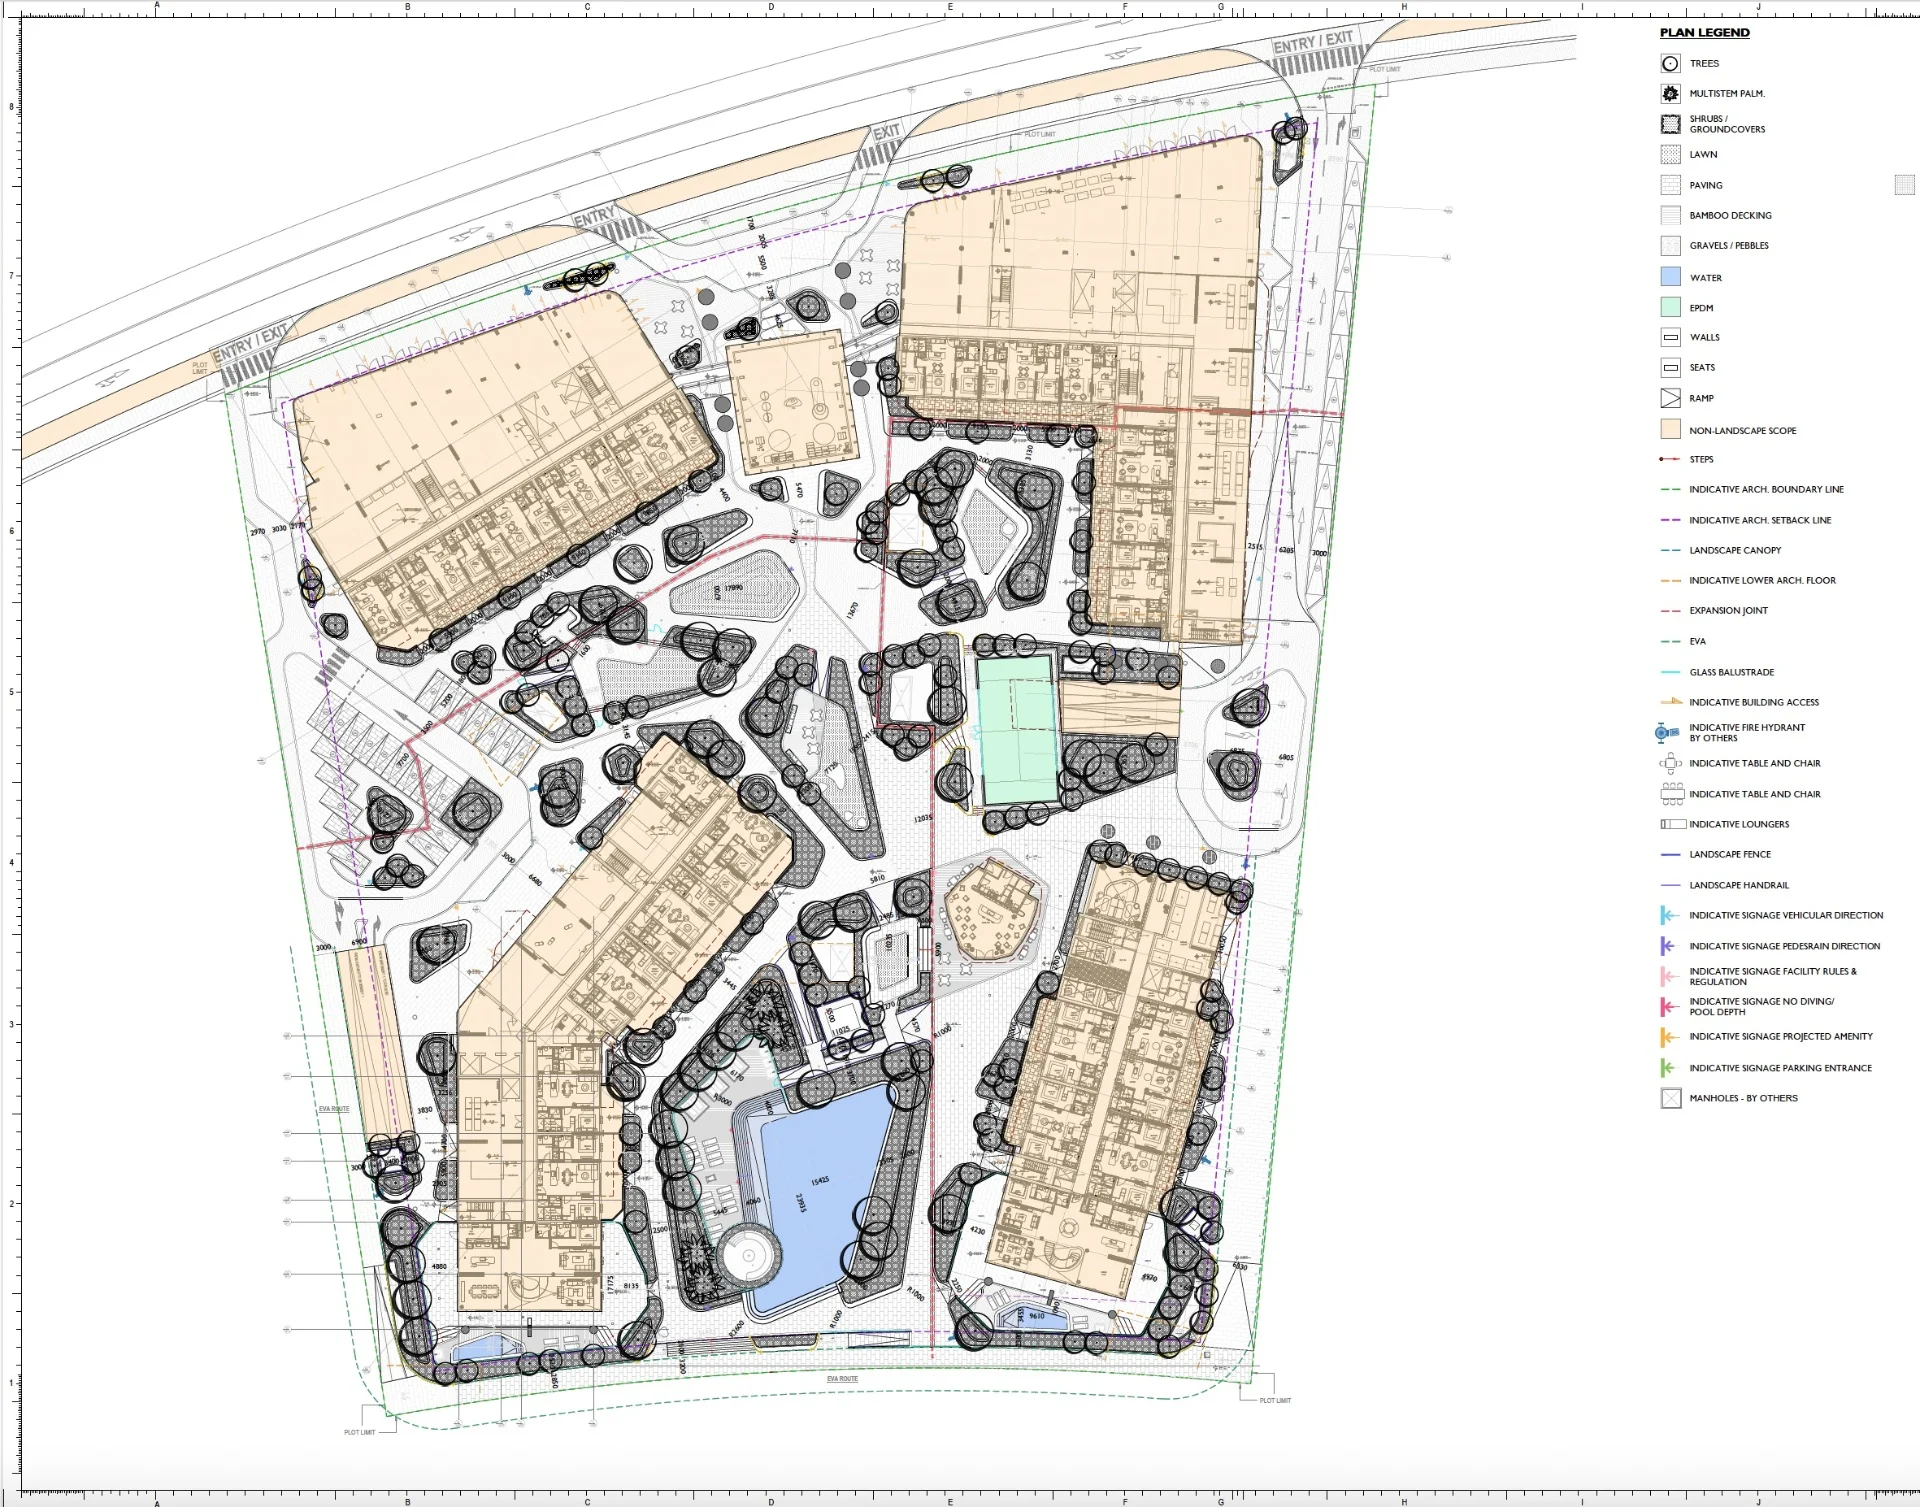Click the Trees symbol in the legend
1920x1507 pixels.
(1670, 64)
